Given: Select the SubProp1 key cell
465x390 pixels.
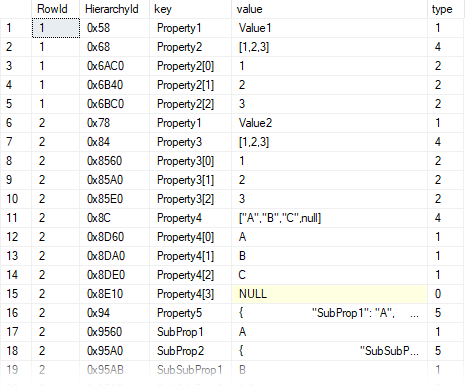Looking at the screenshot, I should (x=190, y=332).
